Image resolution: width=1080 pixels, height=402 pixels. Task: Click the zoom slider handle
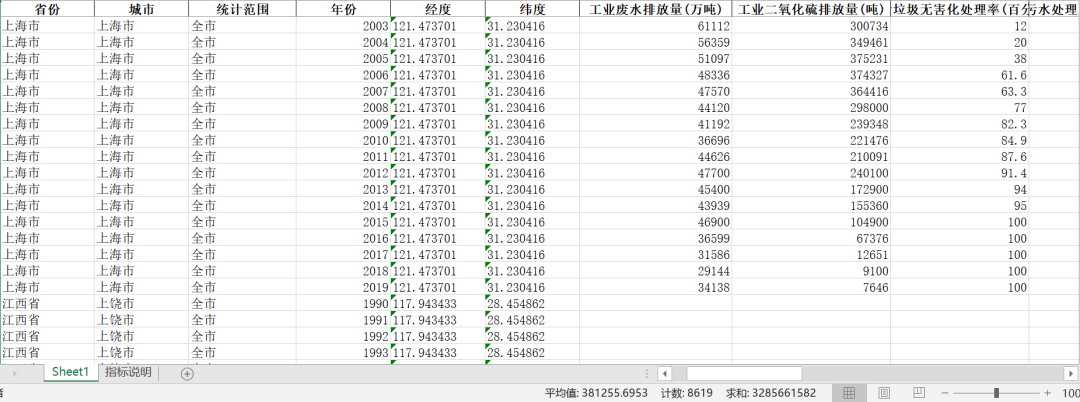(997, 393)
